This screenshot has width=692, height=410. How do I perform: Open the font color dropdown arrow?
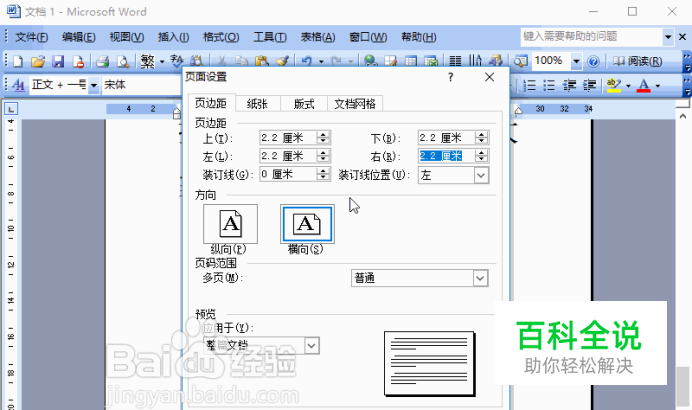click(x=658, y=85)
